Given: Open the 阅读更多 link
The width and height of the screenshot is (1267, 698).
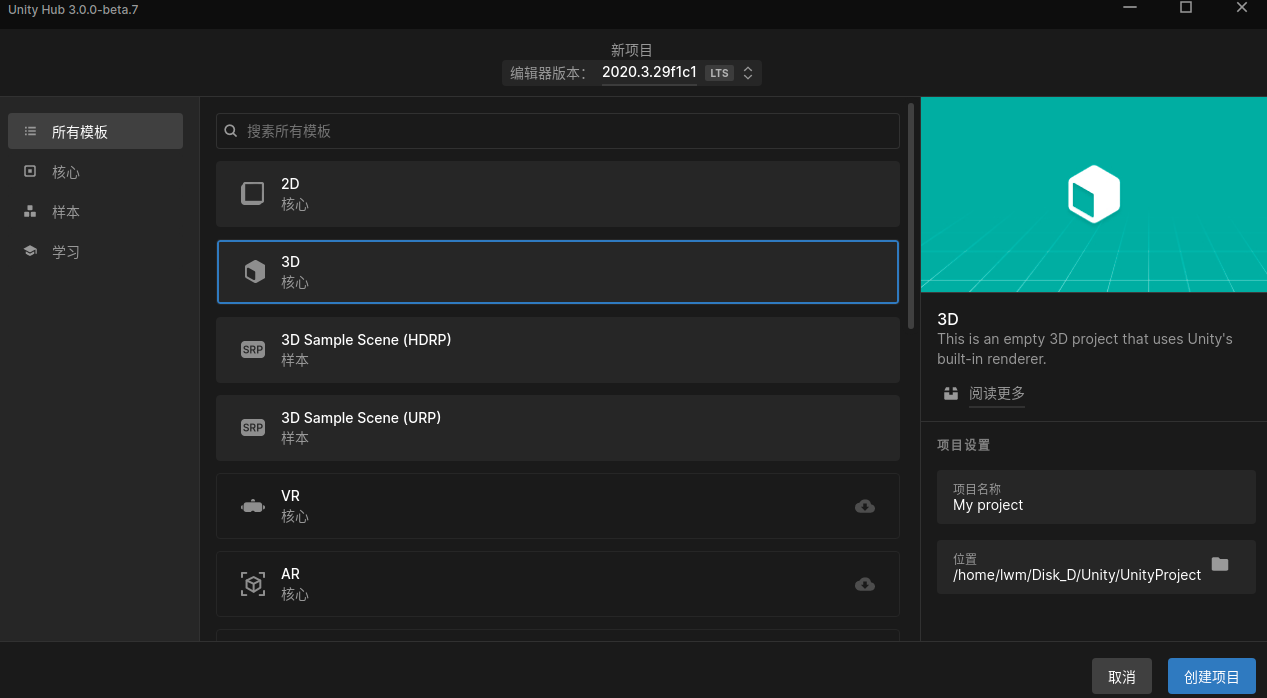Looking at the screenshot, I should pyautogui.click(x=996, y=393).
